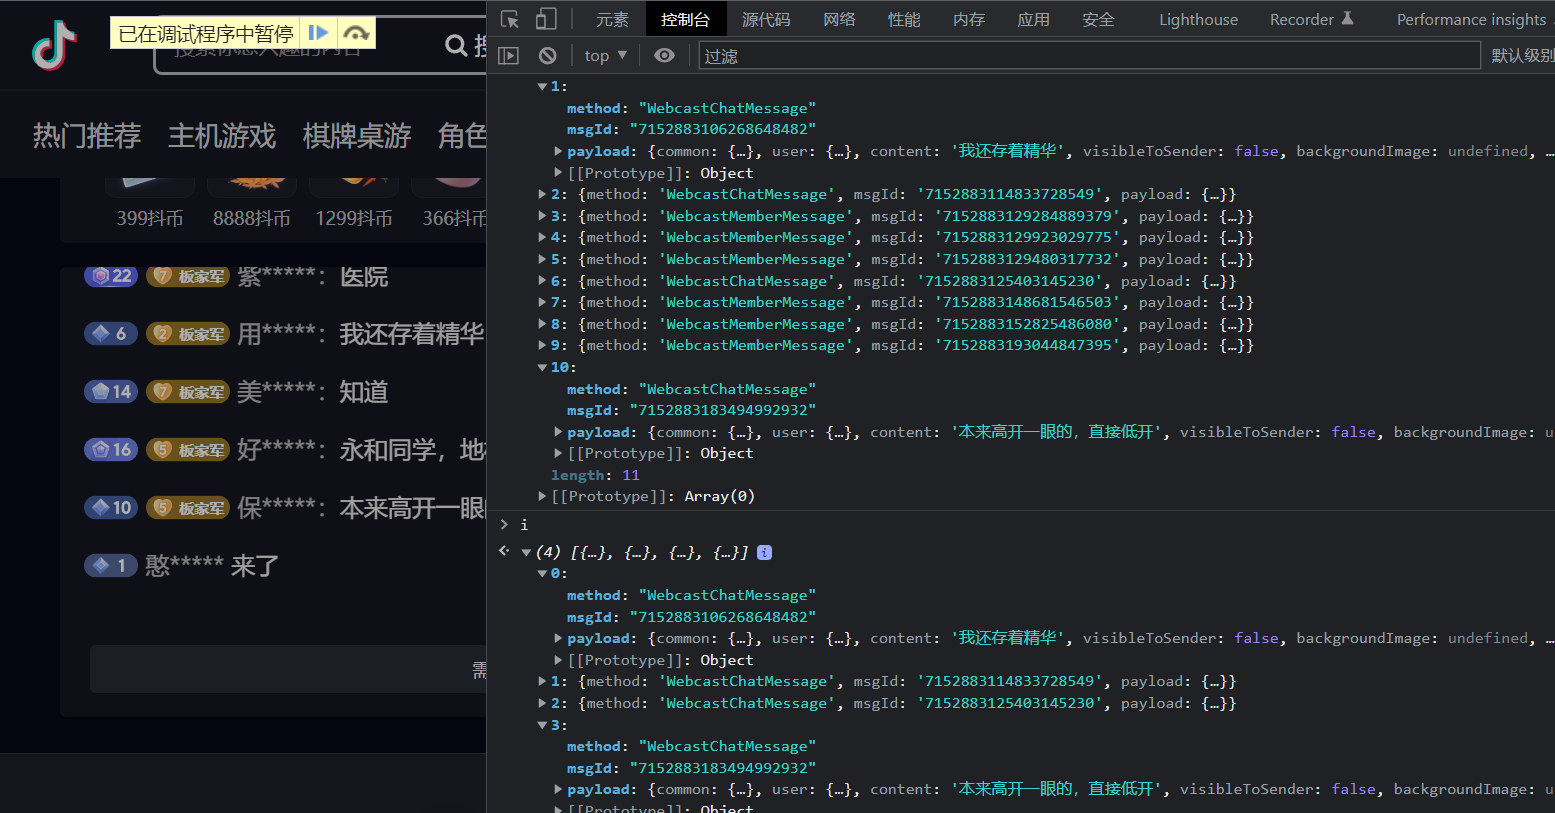1555x813 pixels.
Task: Switch to the 应用 tab
Action: pos(1033,19)
